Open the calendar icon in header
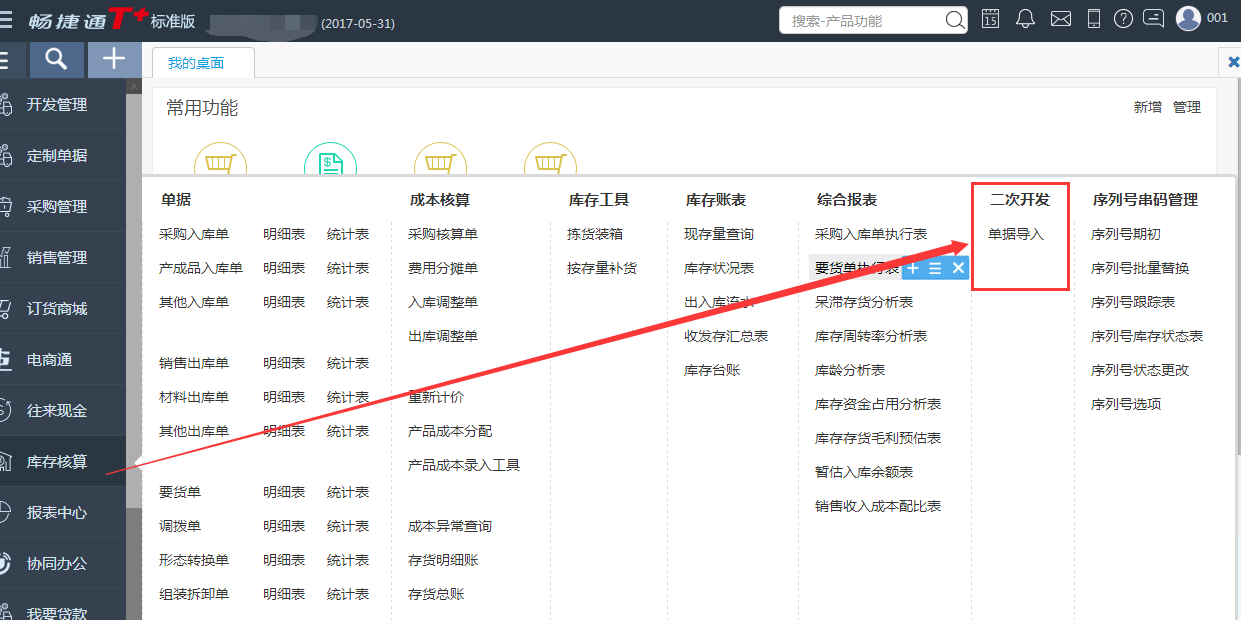 pos(990,19)
